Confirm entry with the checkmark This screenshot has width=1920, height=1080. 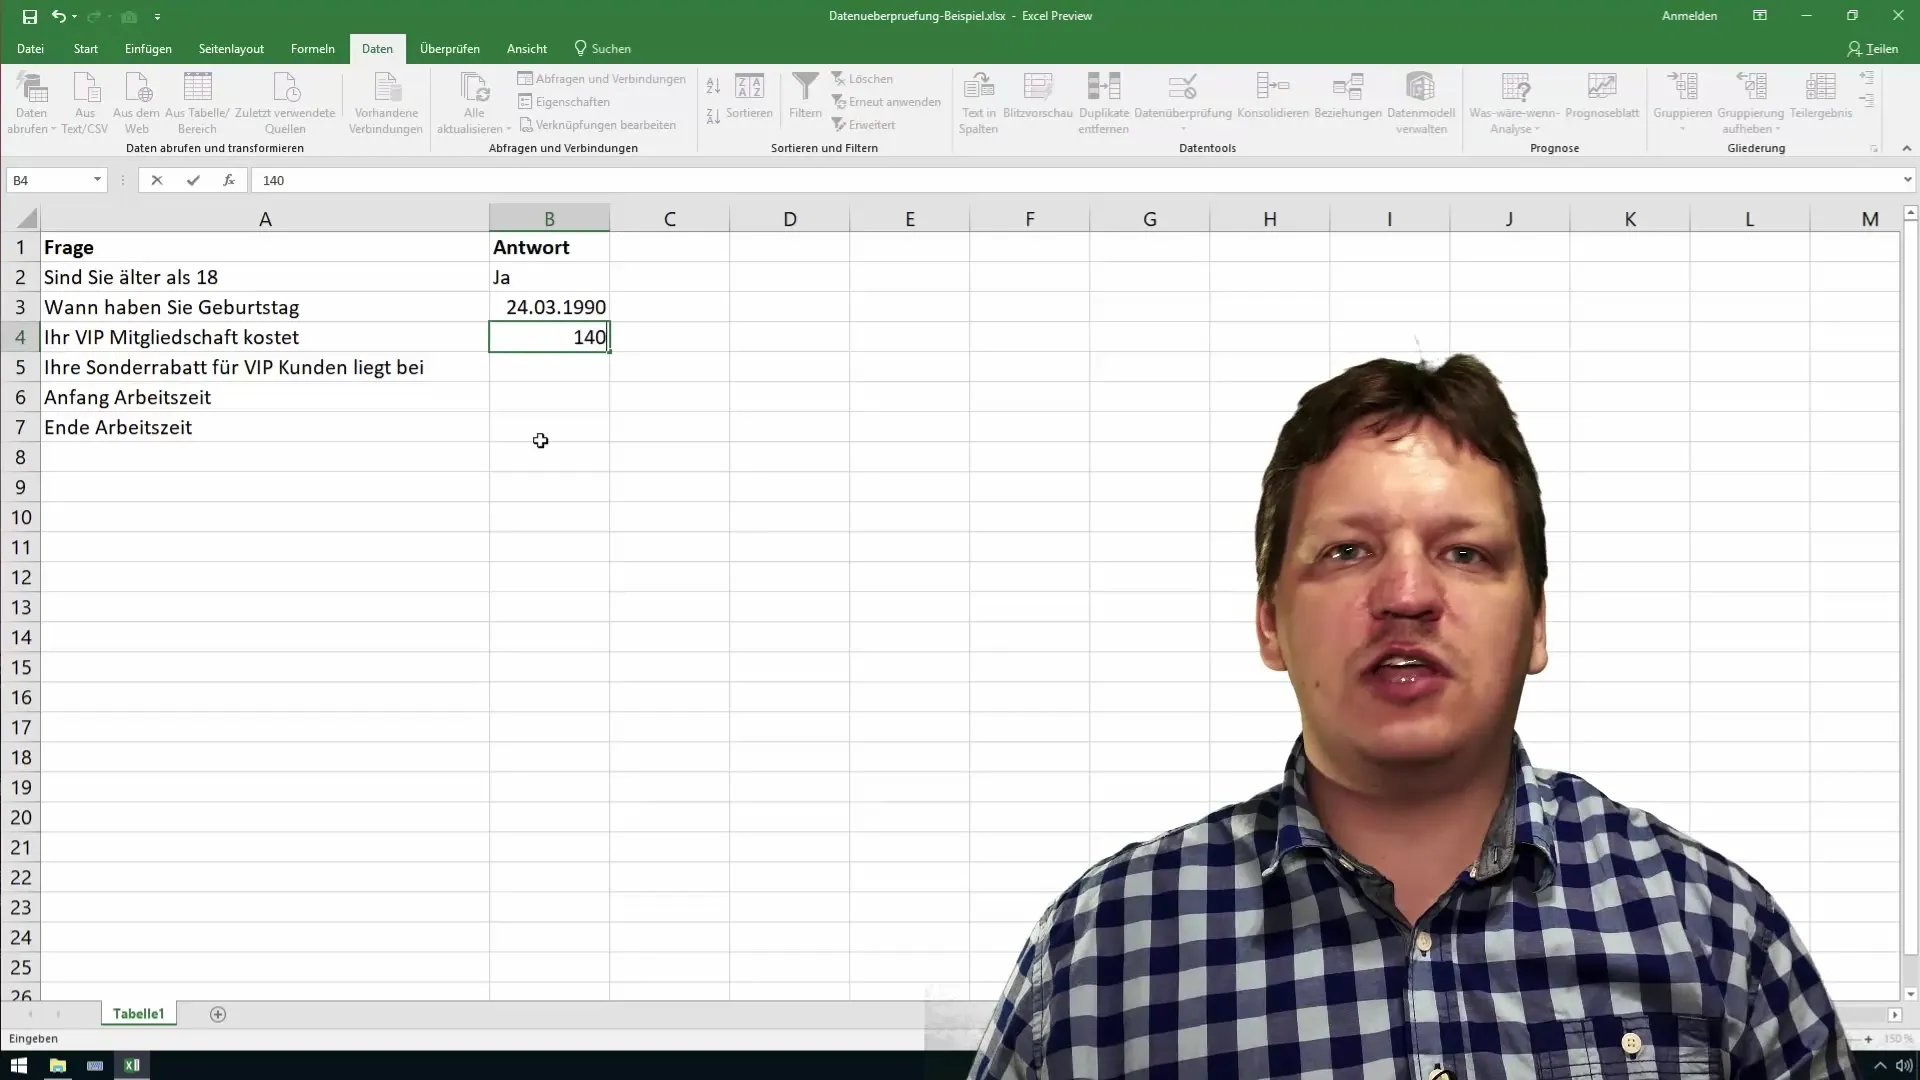click(x=193, y=180)
